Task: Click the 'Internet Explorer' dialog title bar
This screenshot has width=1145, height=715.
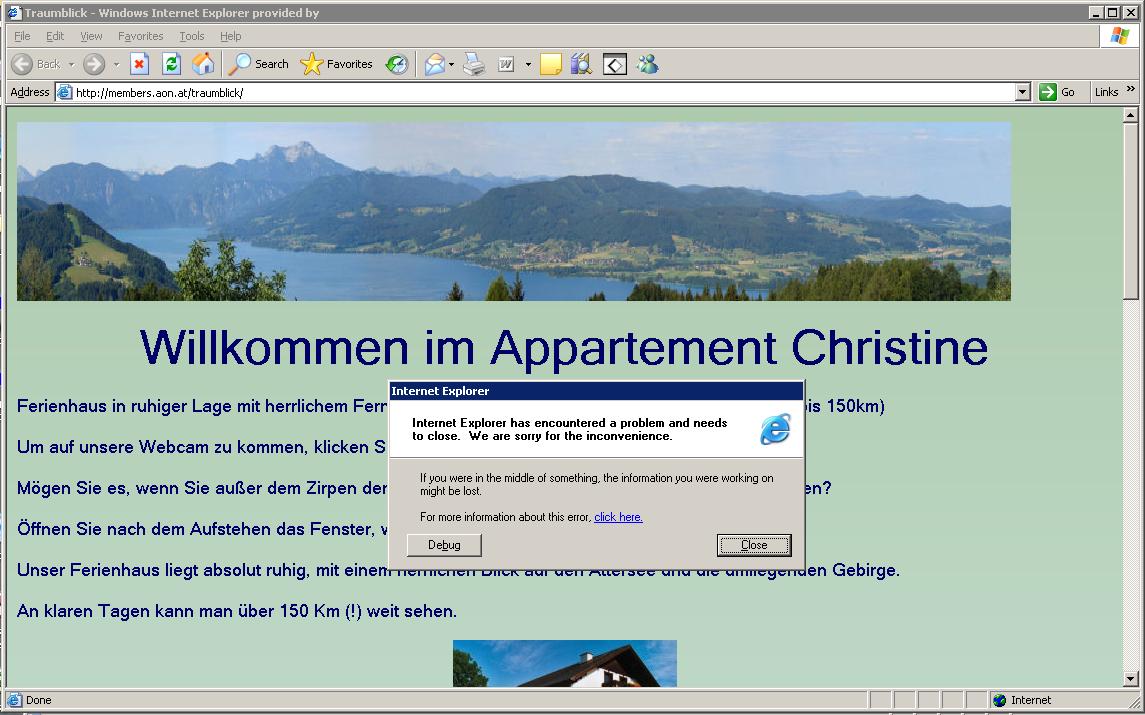Action: pyautogui.click(x=596, y=391)
